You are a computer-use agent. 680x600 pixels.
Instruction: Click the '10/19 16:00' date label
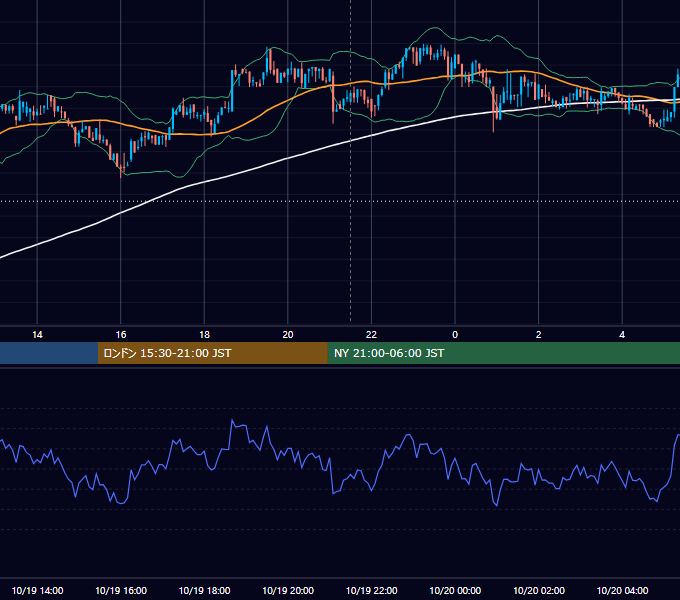(121, 590)
